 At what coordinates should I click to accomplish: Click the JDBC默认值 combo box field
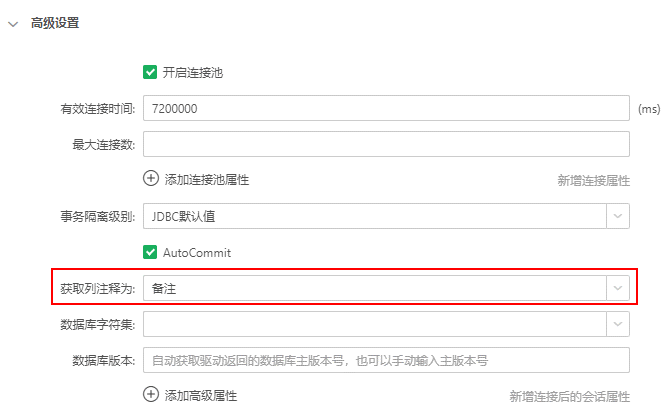click(374, 216)
